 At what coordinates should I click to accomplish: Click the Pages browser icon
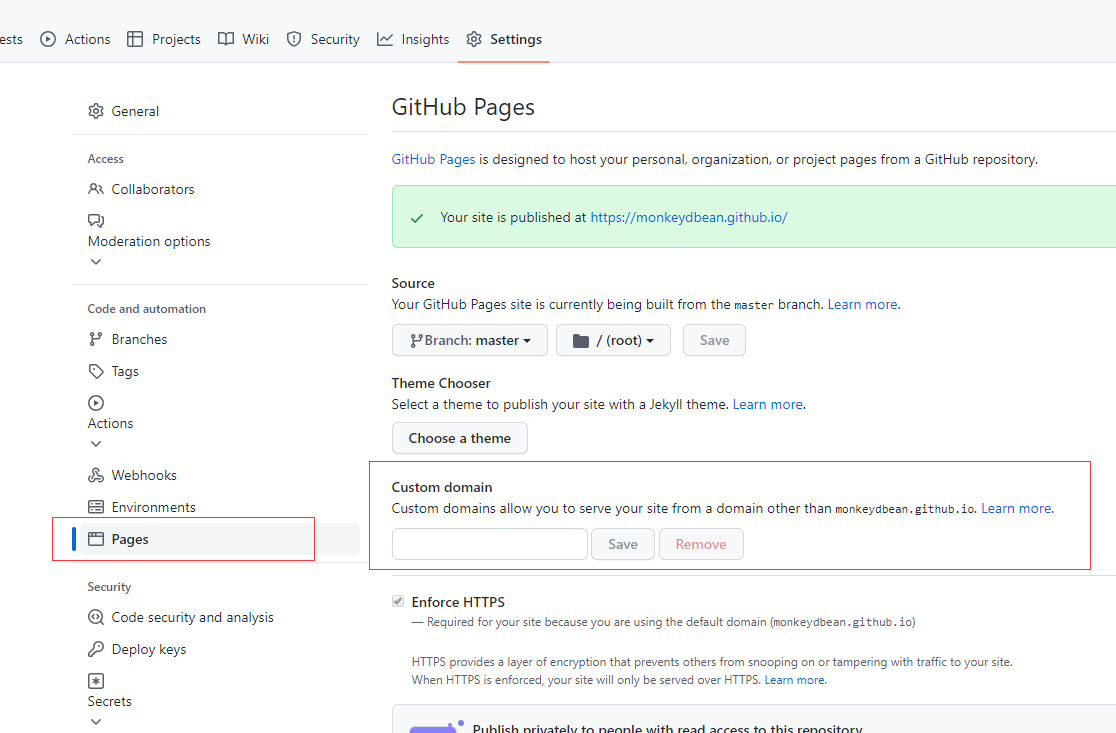tap(96, 539)
